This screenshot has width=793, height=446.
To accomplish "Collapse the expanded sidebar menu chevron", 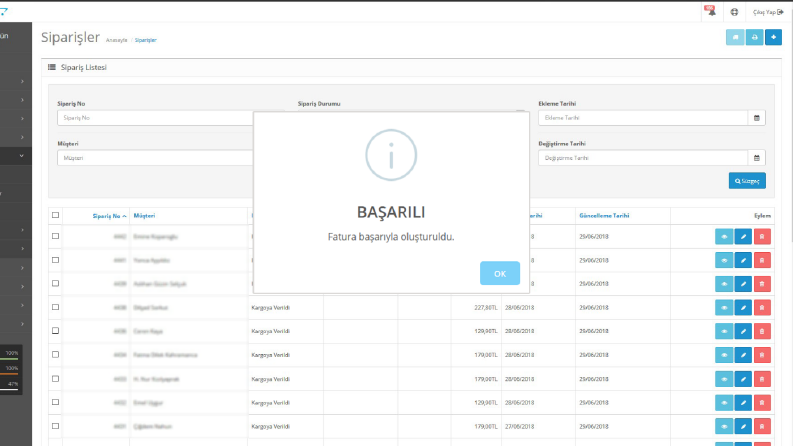I will coord(21,156).
